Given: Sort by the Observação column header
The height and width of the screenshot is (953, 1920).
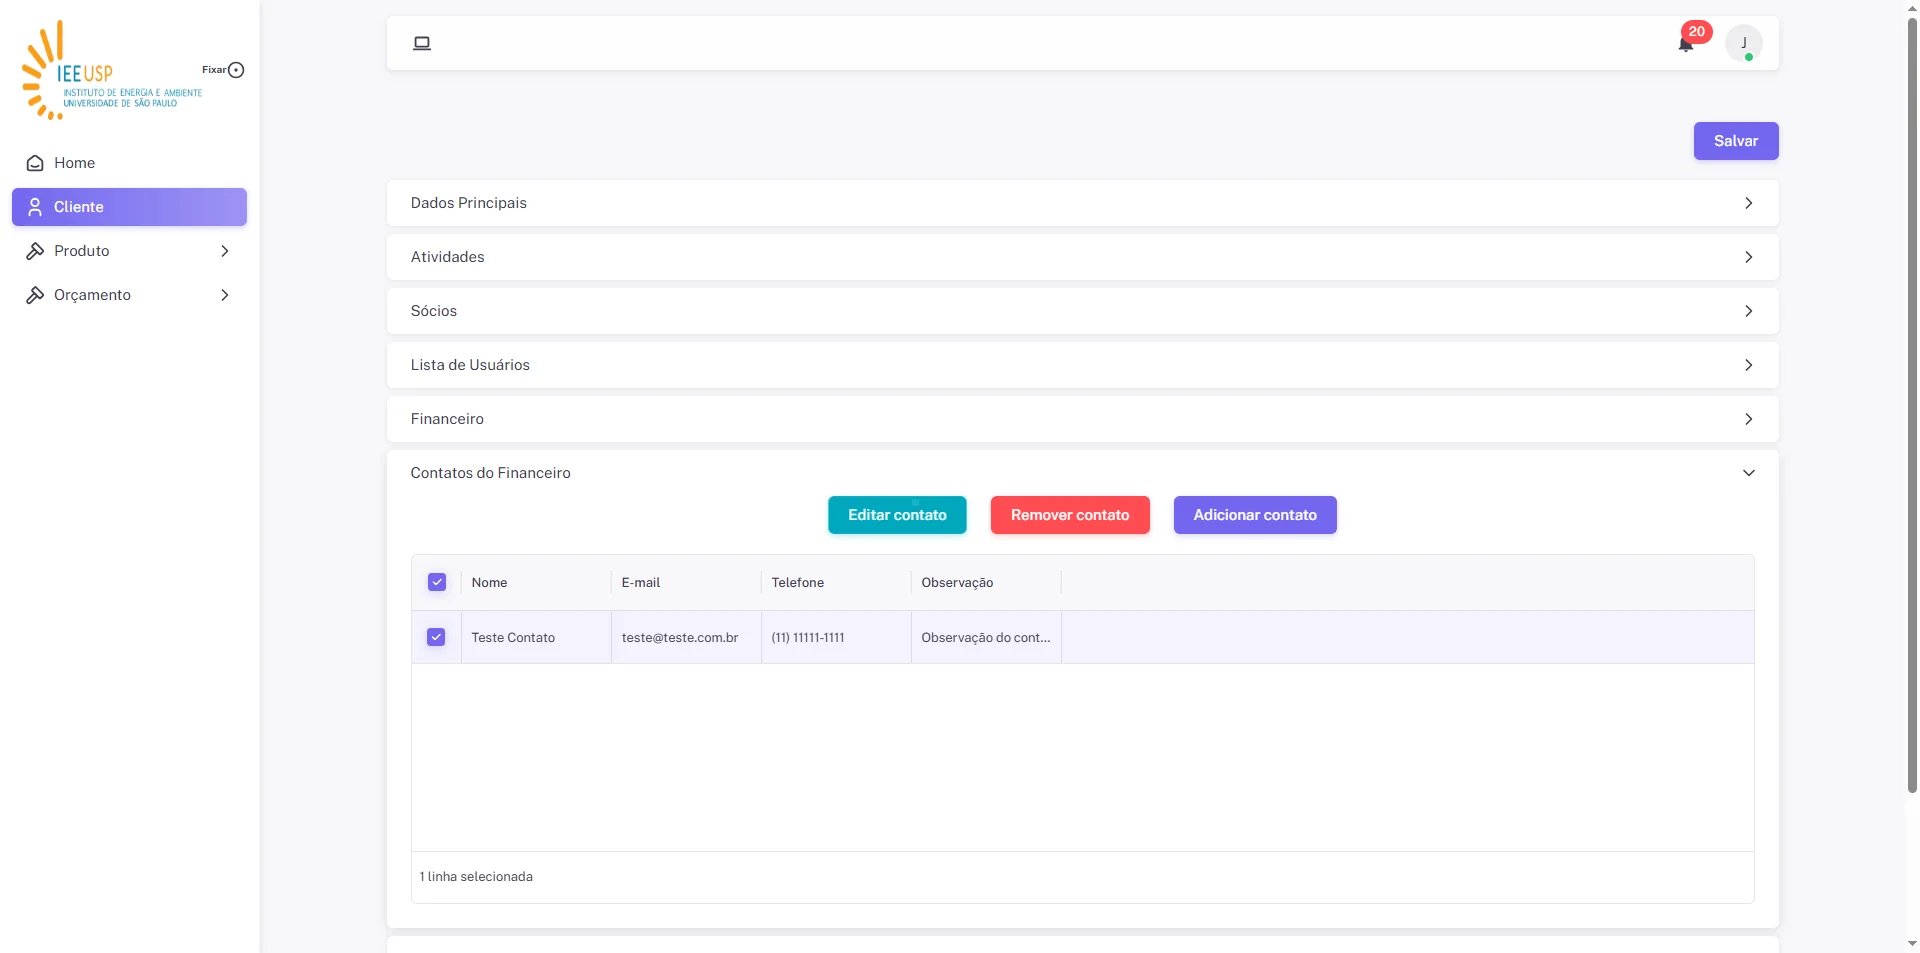Looking at the screenshot, I should [986, 582].
